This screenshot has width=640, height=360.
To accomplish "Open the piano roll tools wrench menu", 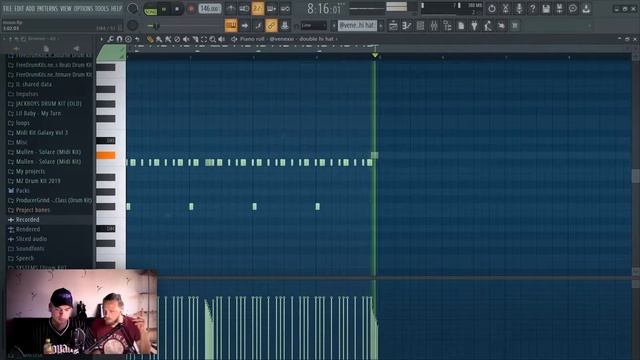I will tap(111, 39).
